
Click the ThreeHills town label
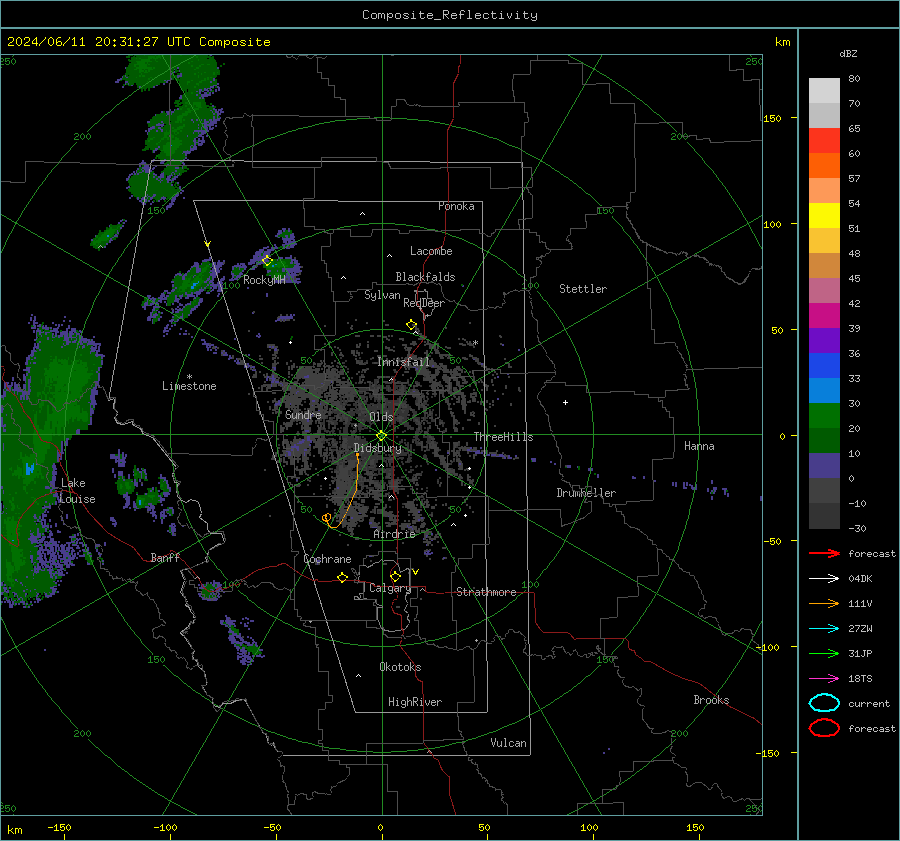(x=503, y=437)
